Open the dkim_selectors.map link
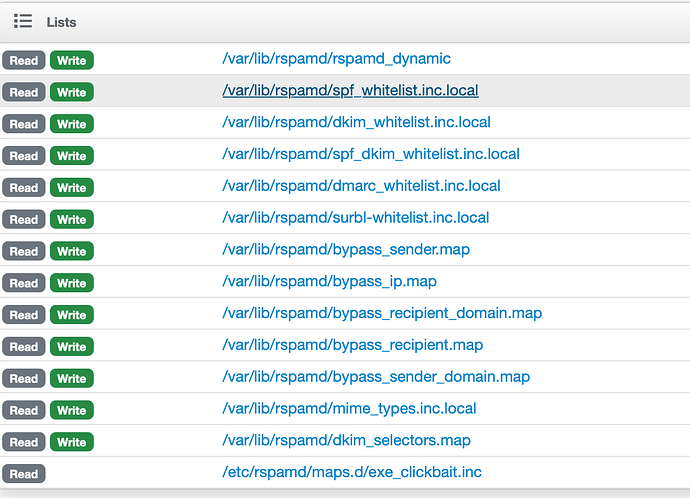 click(x=346, y=441)
